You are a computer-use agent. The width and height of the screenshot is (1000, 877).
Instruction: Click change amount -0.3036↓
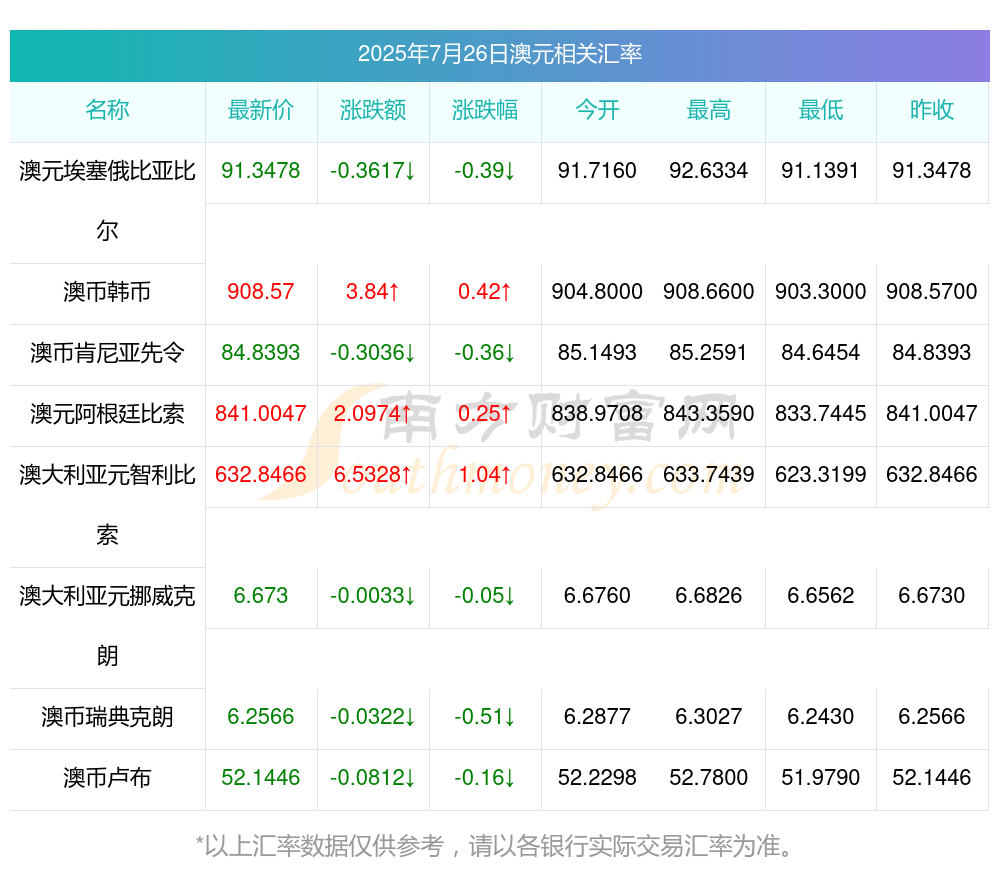373,352
